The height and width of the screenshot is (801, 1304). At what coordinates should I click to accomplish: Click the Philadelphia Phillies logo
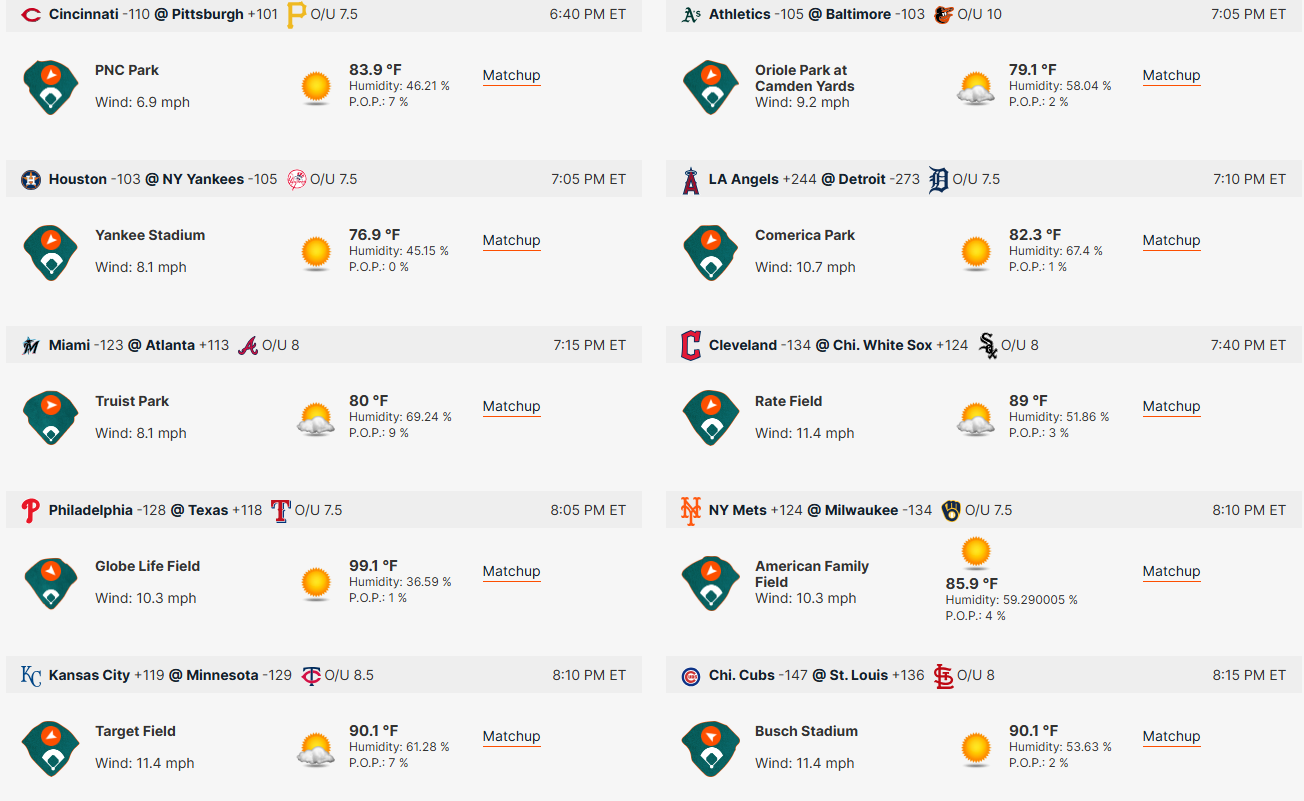[x=31, y=510]
